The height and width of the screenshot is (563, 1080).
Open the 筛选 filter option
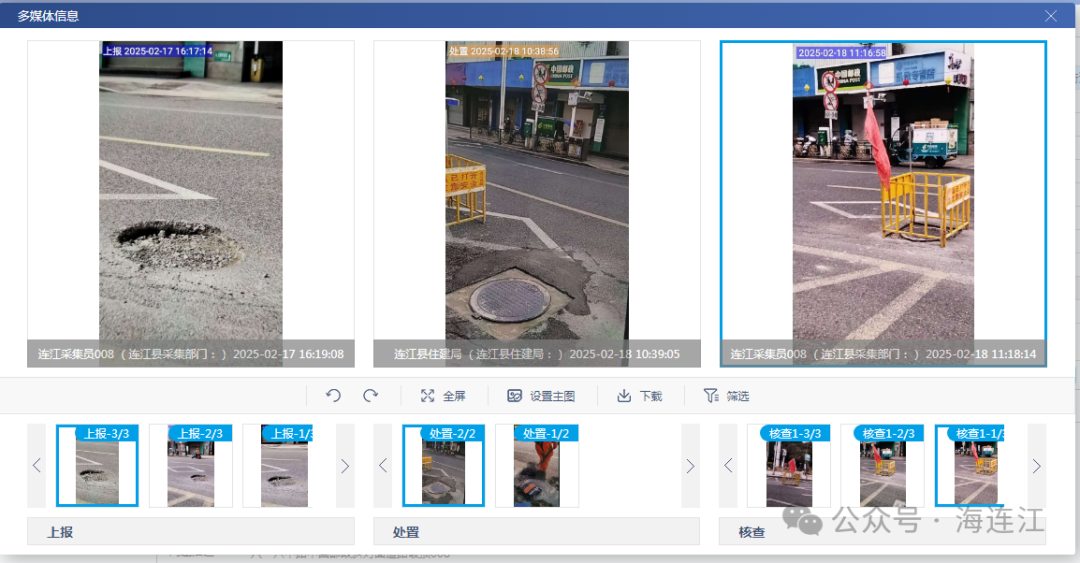coord(726,396)
